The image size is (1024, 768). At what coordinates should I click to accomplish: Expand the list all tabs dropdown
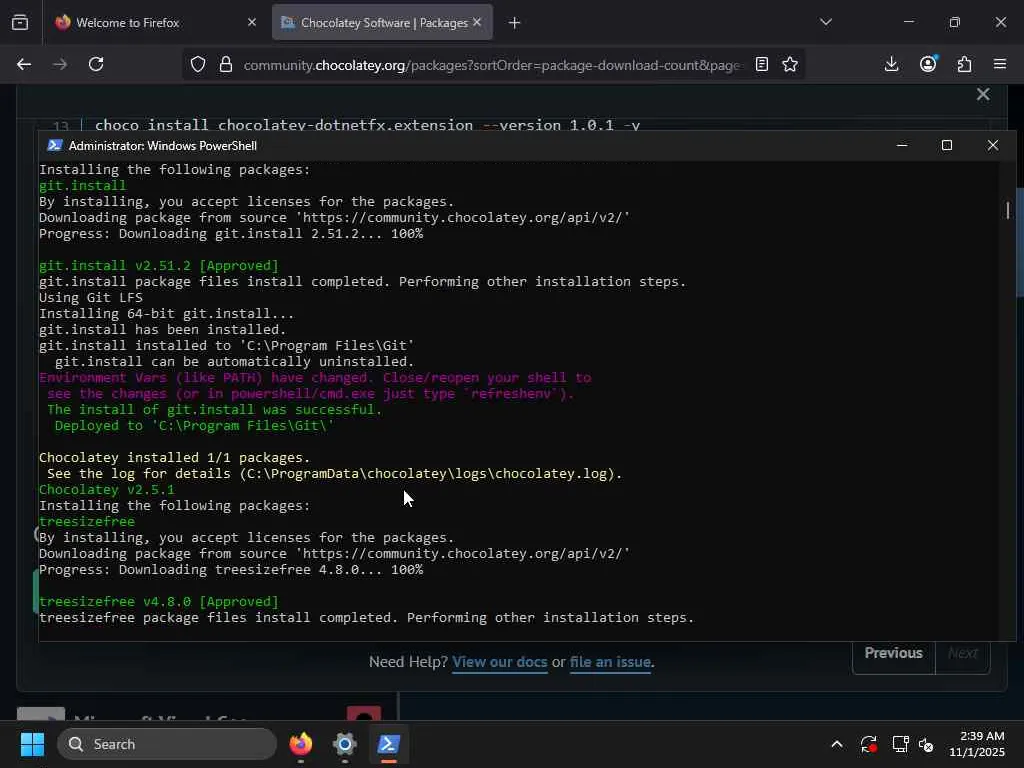coord(826,22)
